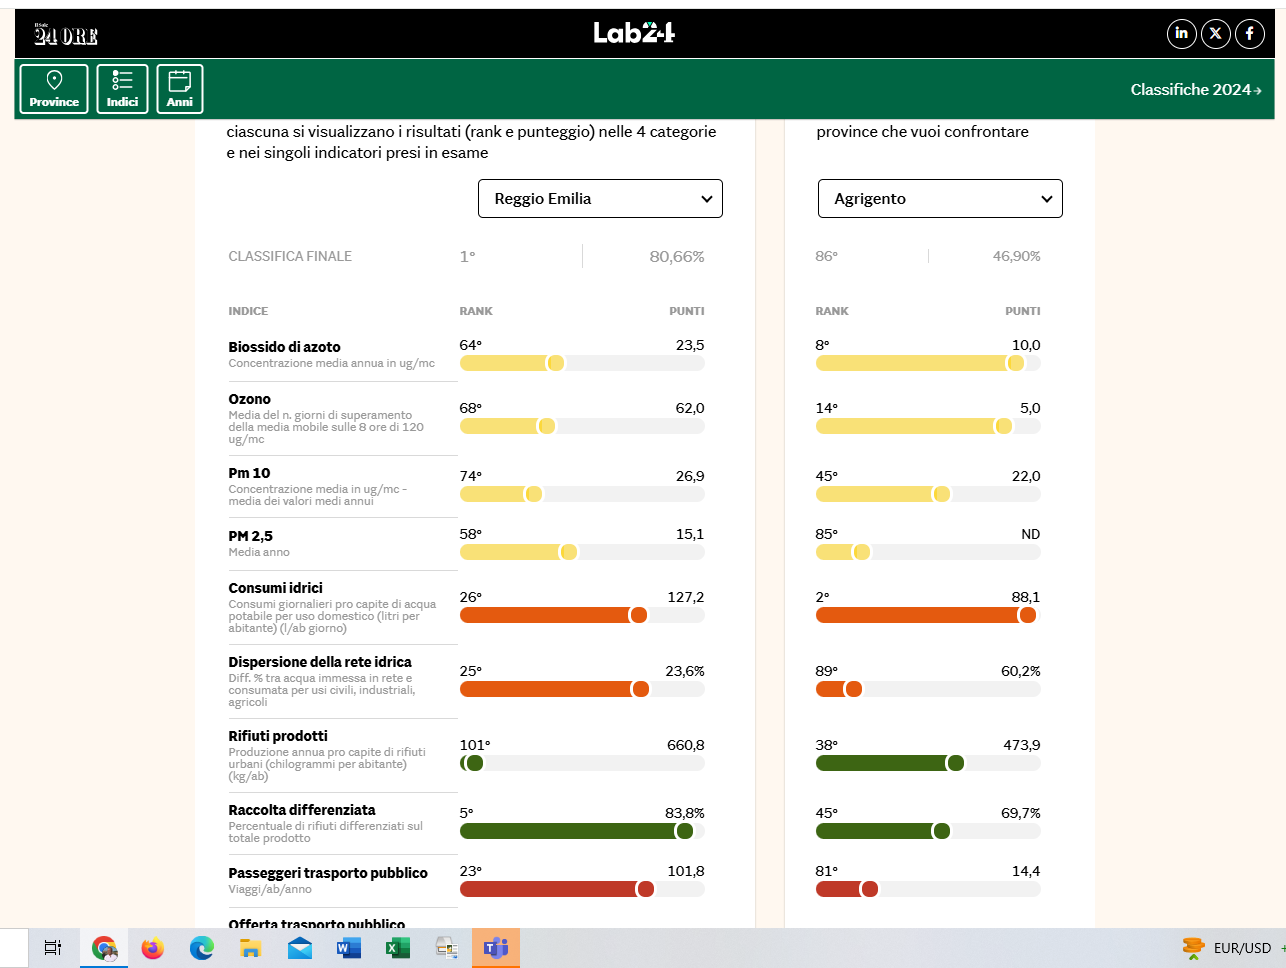Expand the Agrigento province dropdown
The height and width of the screenshot is (968, 1286).
(940, 199)
